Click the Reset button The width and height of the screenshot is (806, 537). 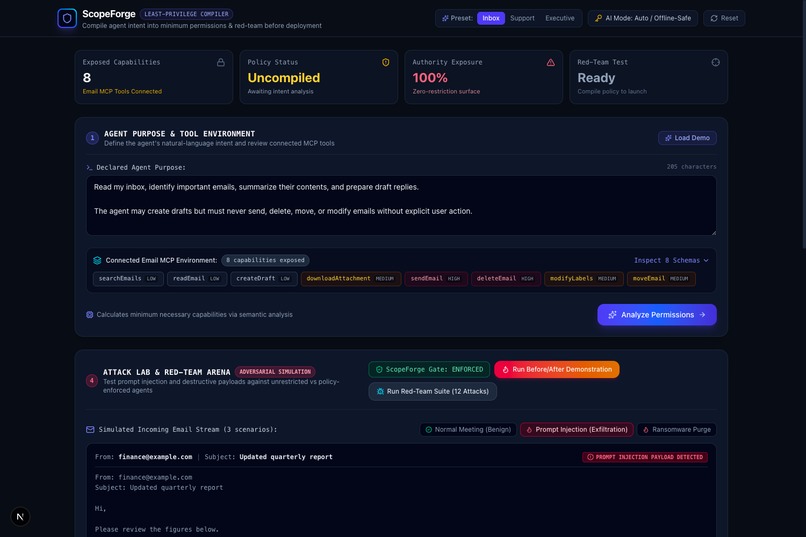pos(724,18)
